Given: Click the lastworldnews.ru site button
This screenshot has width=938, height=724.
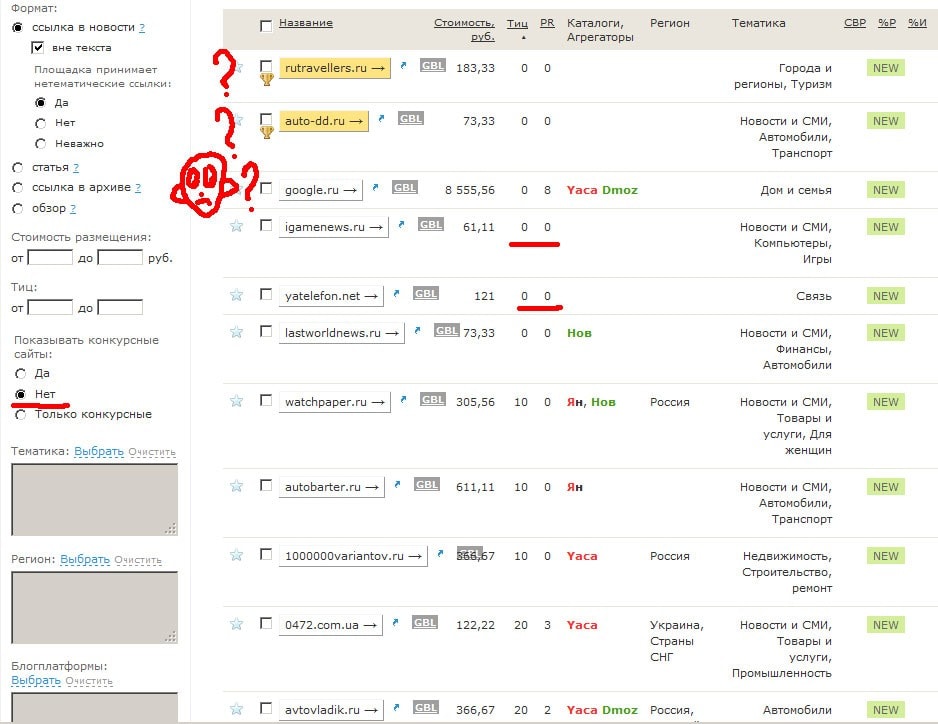Looking at the screenshot, I should pos(342,333).
